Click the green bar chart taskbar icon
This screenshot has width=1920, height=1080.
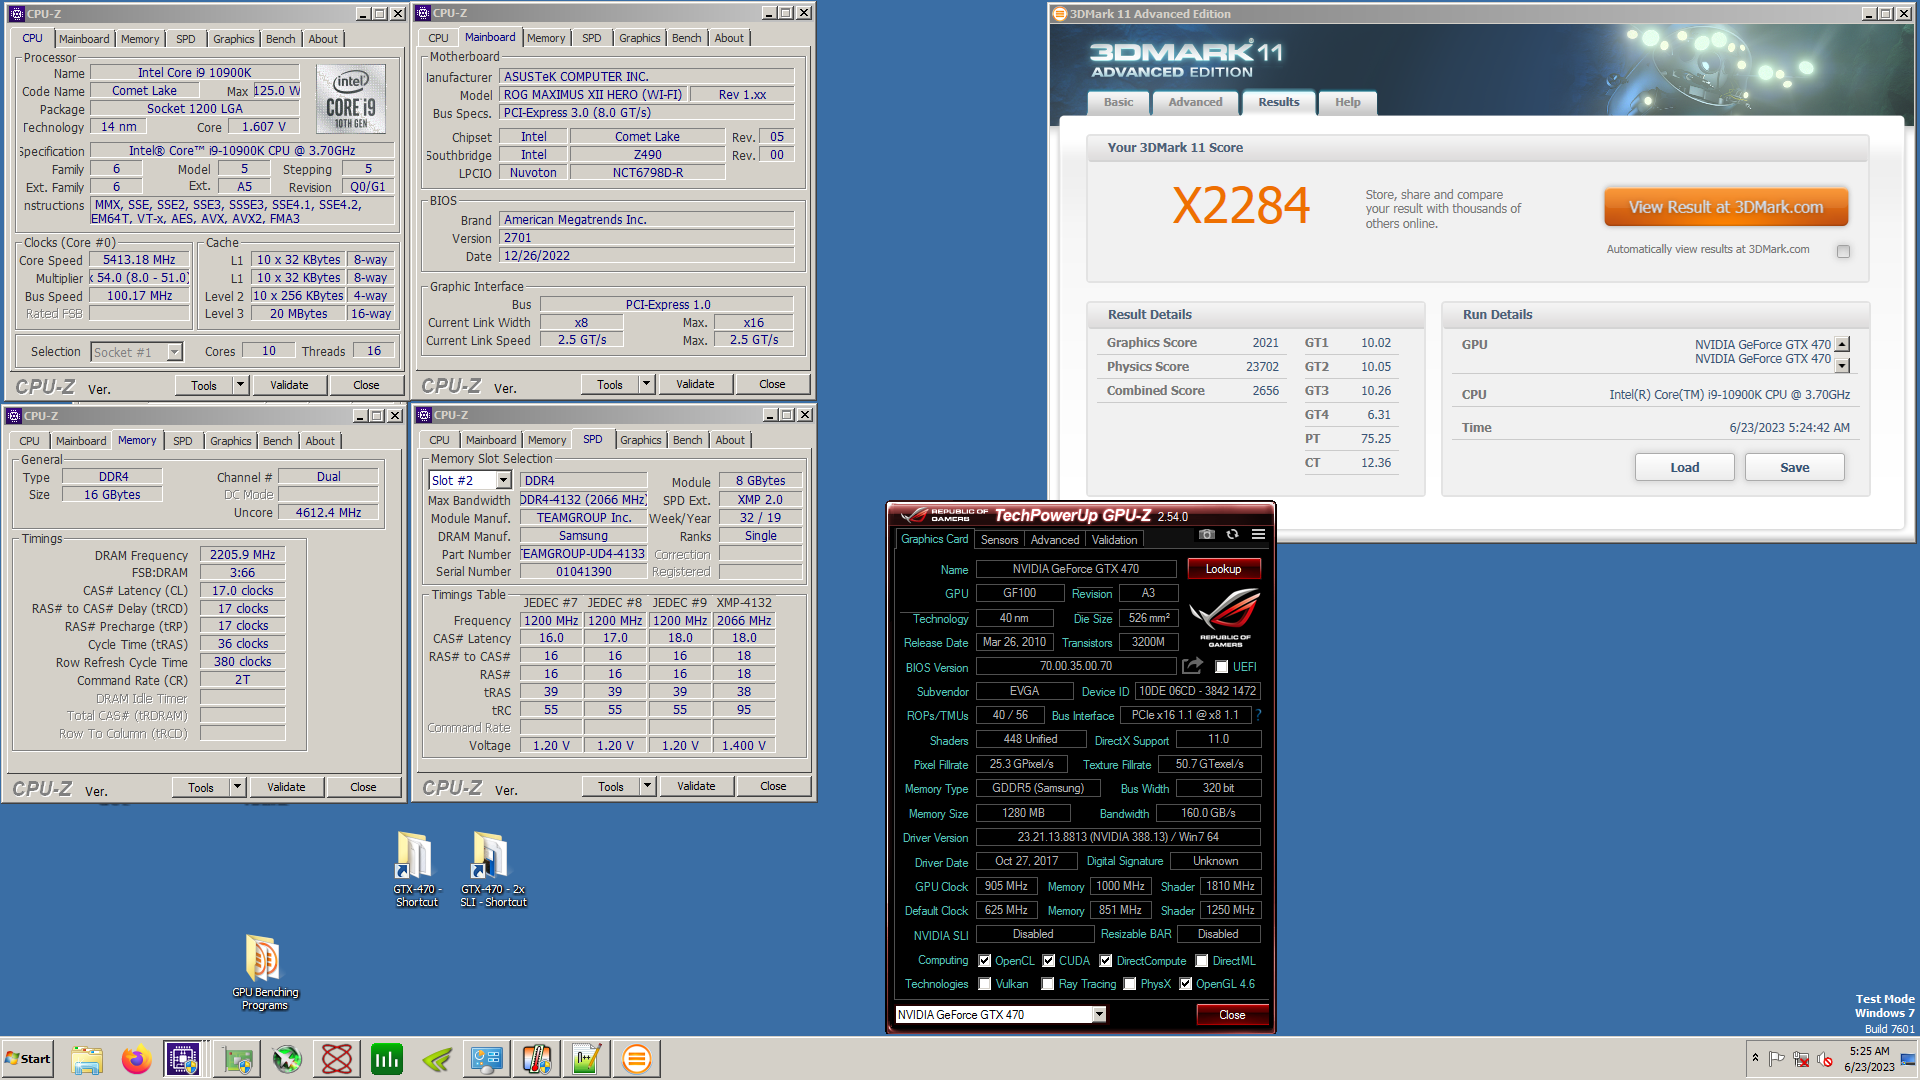(387, 1059)
